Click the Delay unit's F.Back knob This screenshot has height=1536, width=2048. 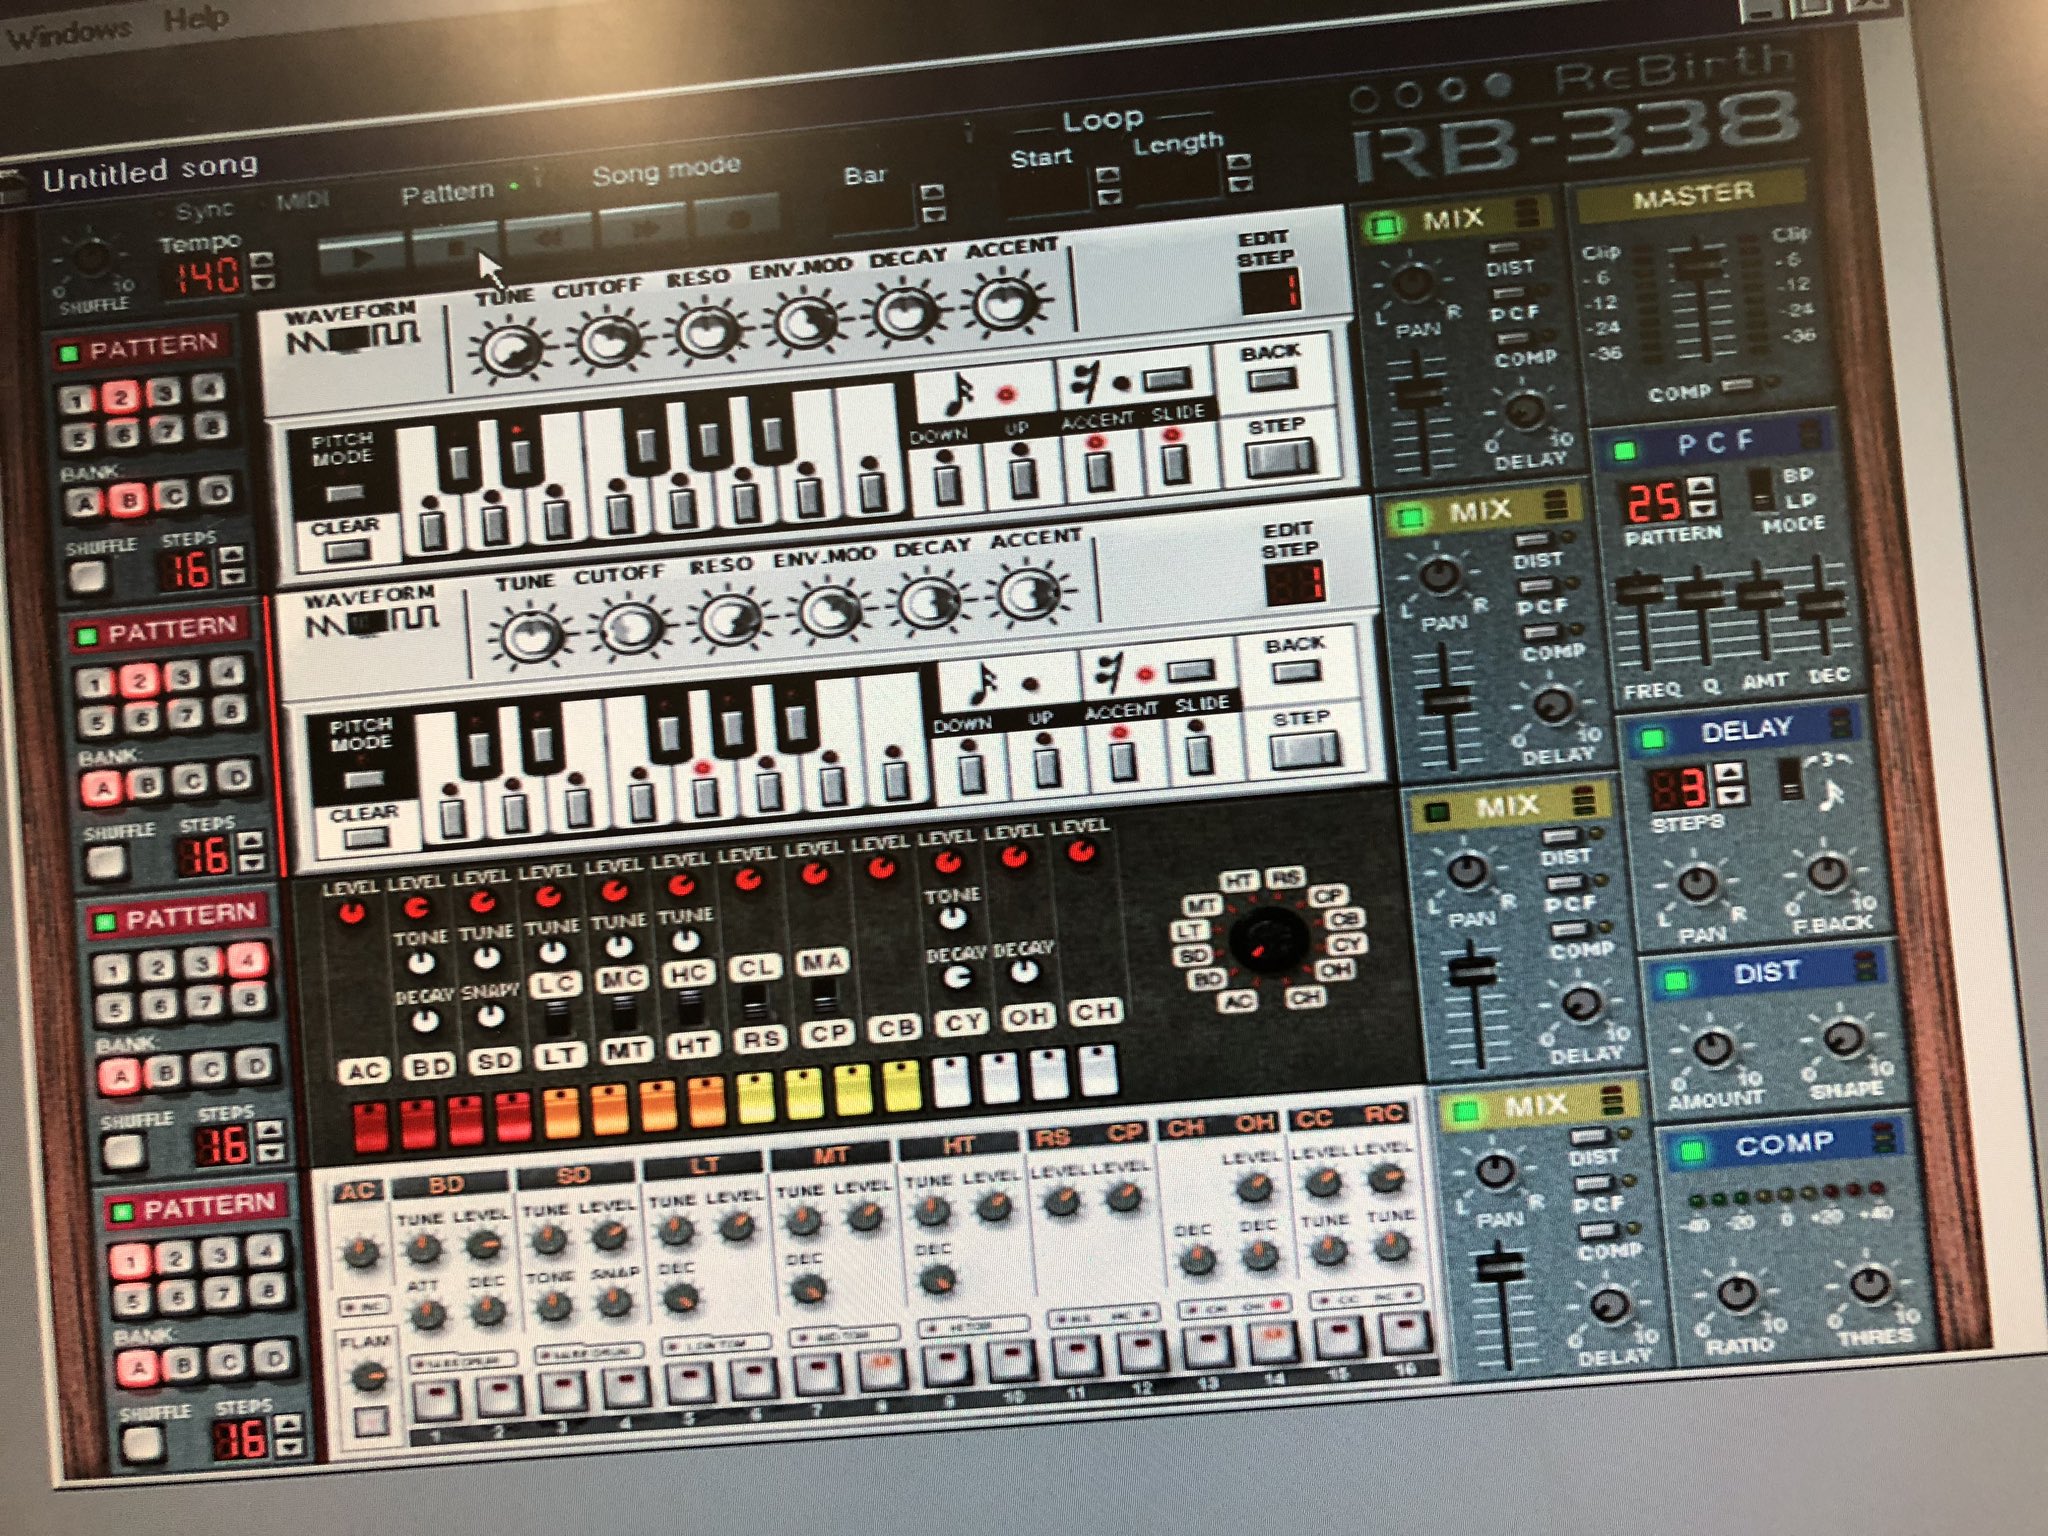click(x=1827, y=873)
